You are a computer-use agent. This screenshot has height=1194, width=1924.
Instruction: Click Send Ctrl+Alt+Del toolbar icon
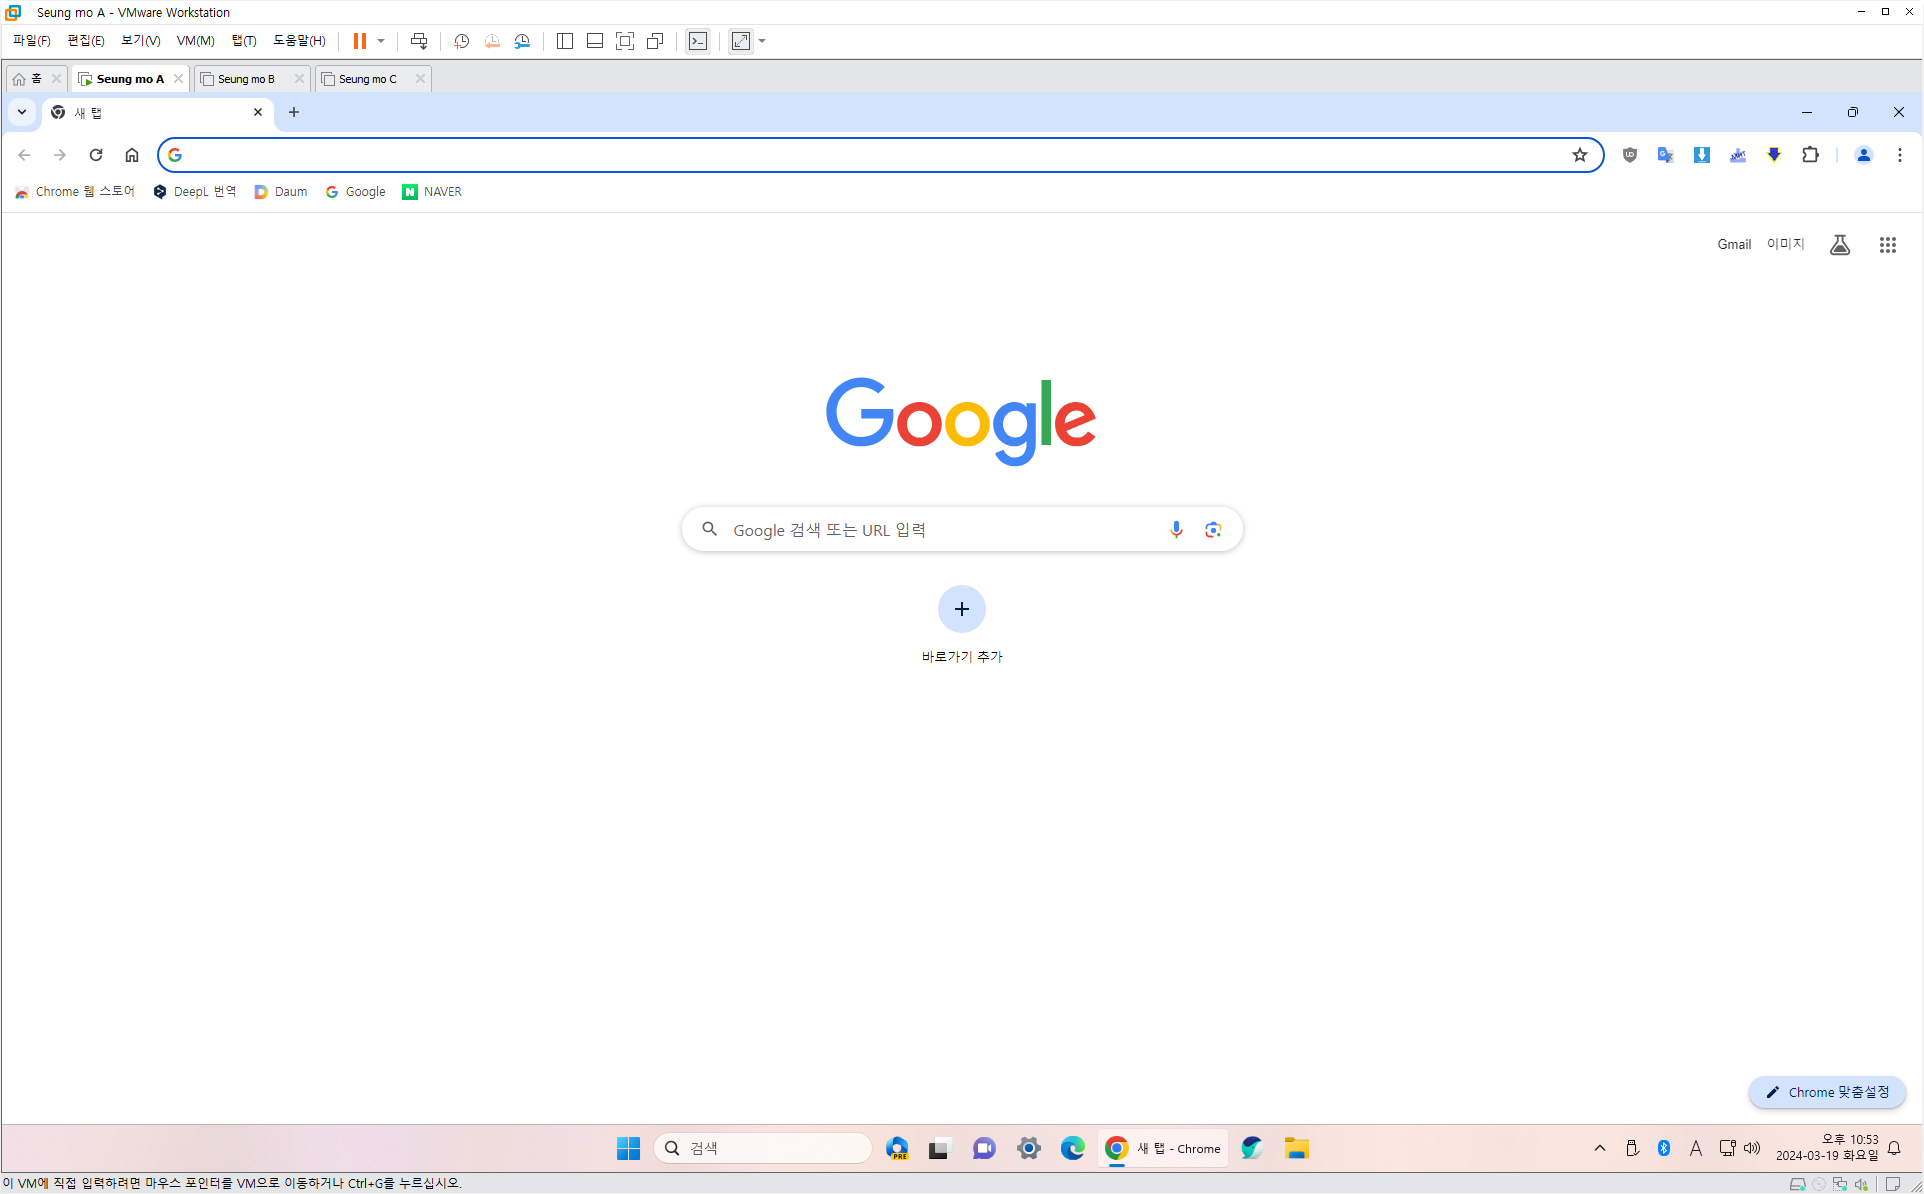click(x=419, y=41)
